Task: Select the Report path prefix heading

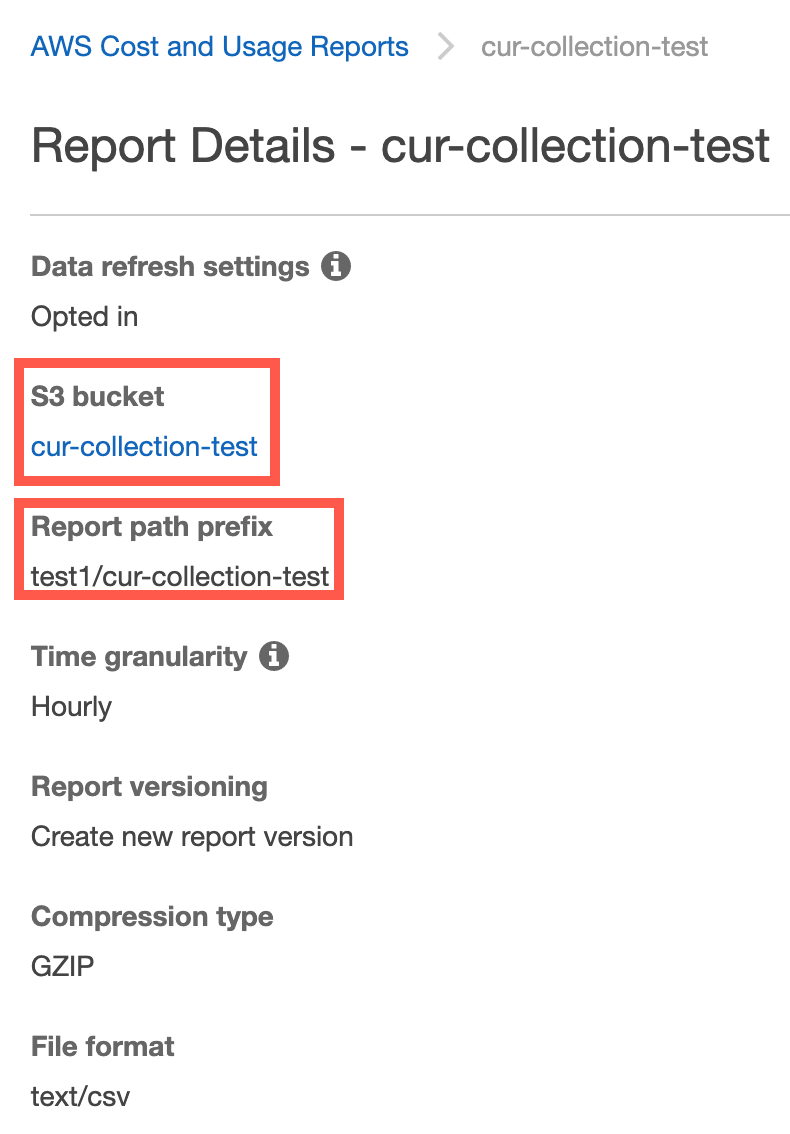Action: (x=152, y=527)
